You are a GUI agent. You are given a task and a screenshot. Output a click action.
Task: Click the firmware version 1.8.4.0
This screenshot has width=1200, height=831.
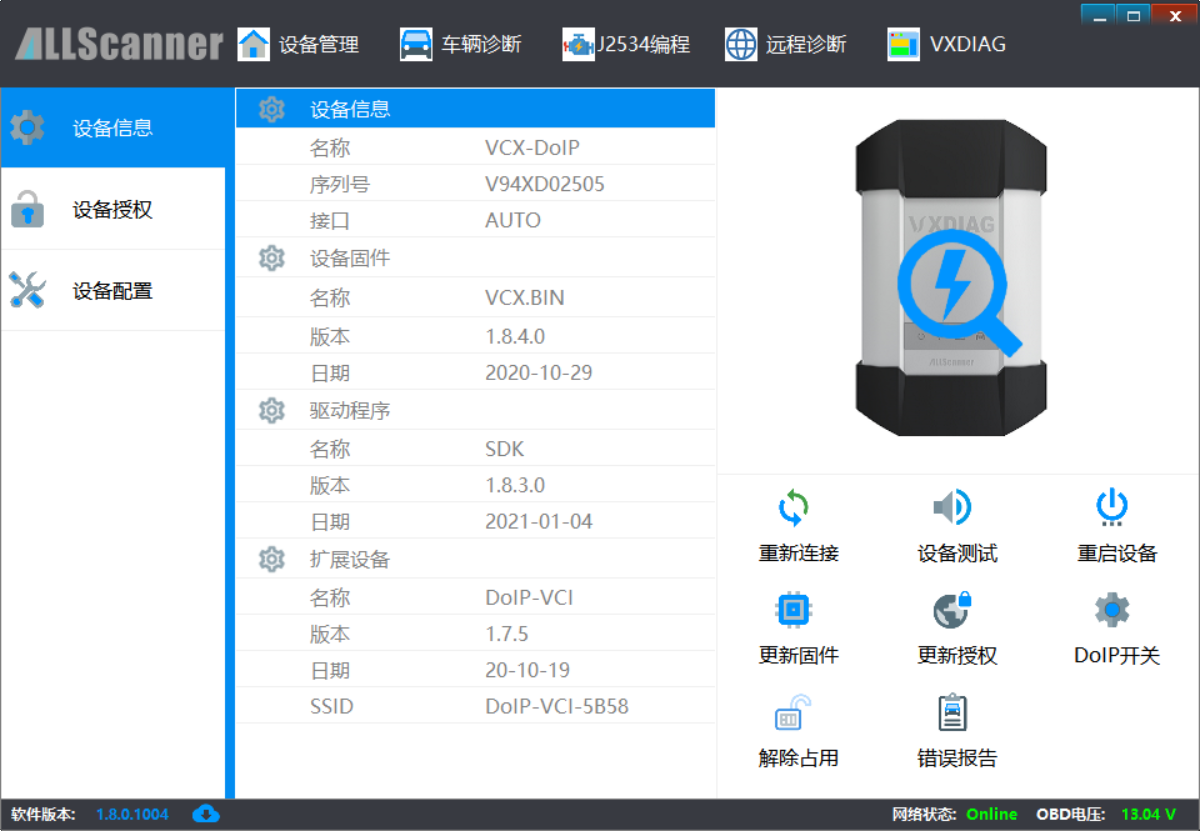pyautogui.click(x=515, y=336)
